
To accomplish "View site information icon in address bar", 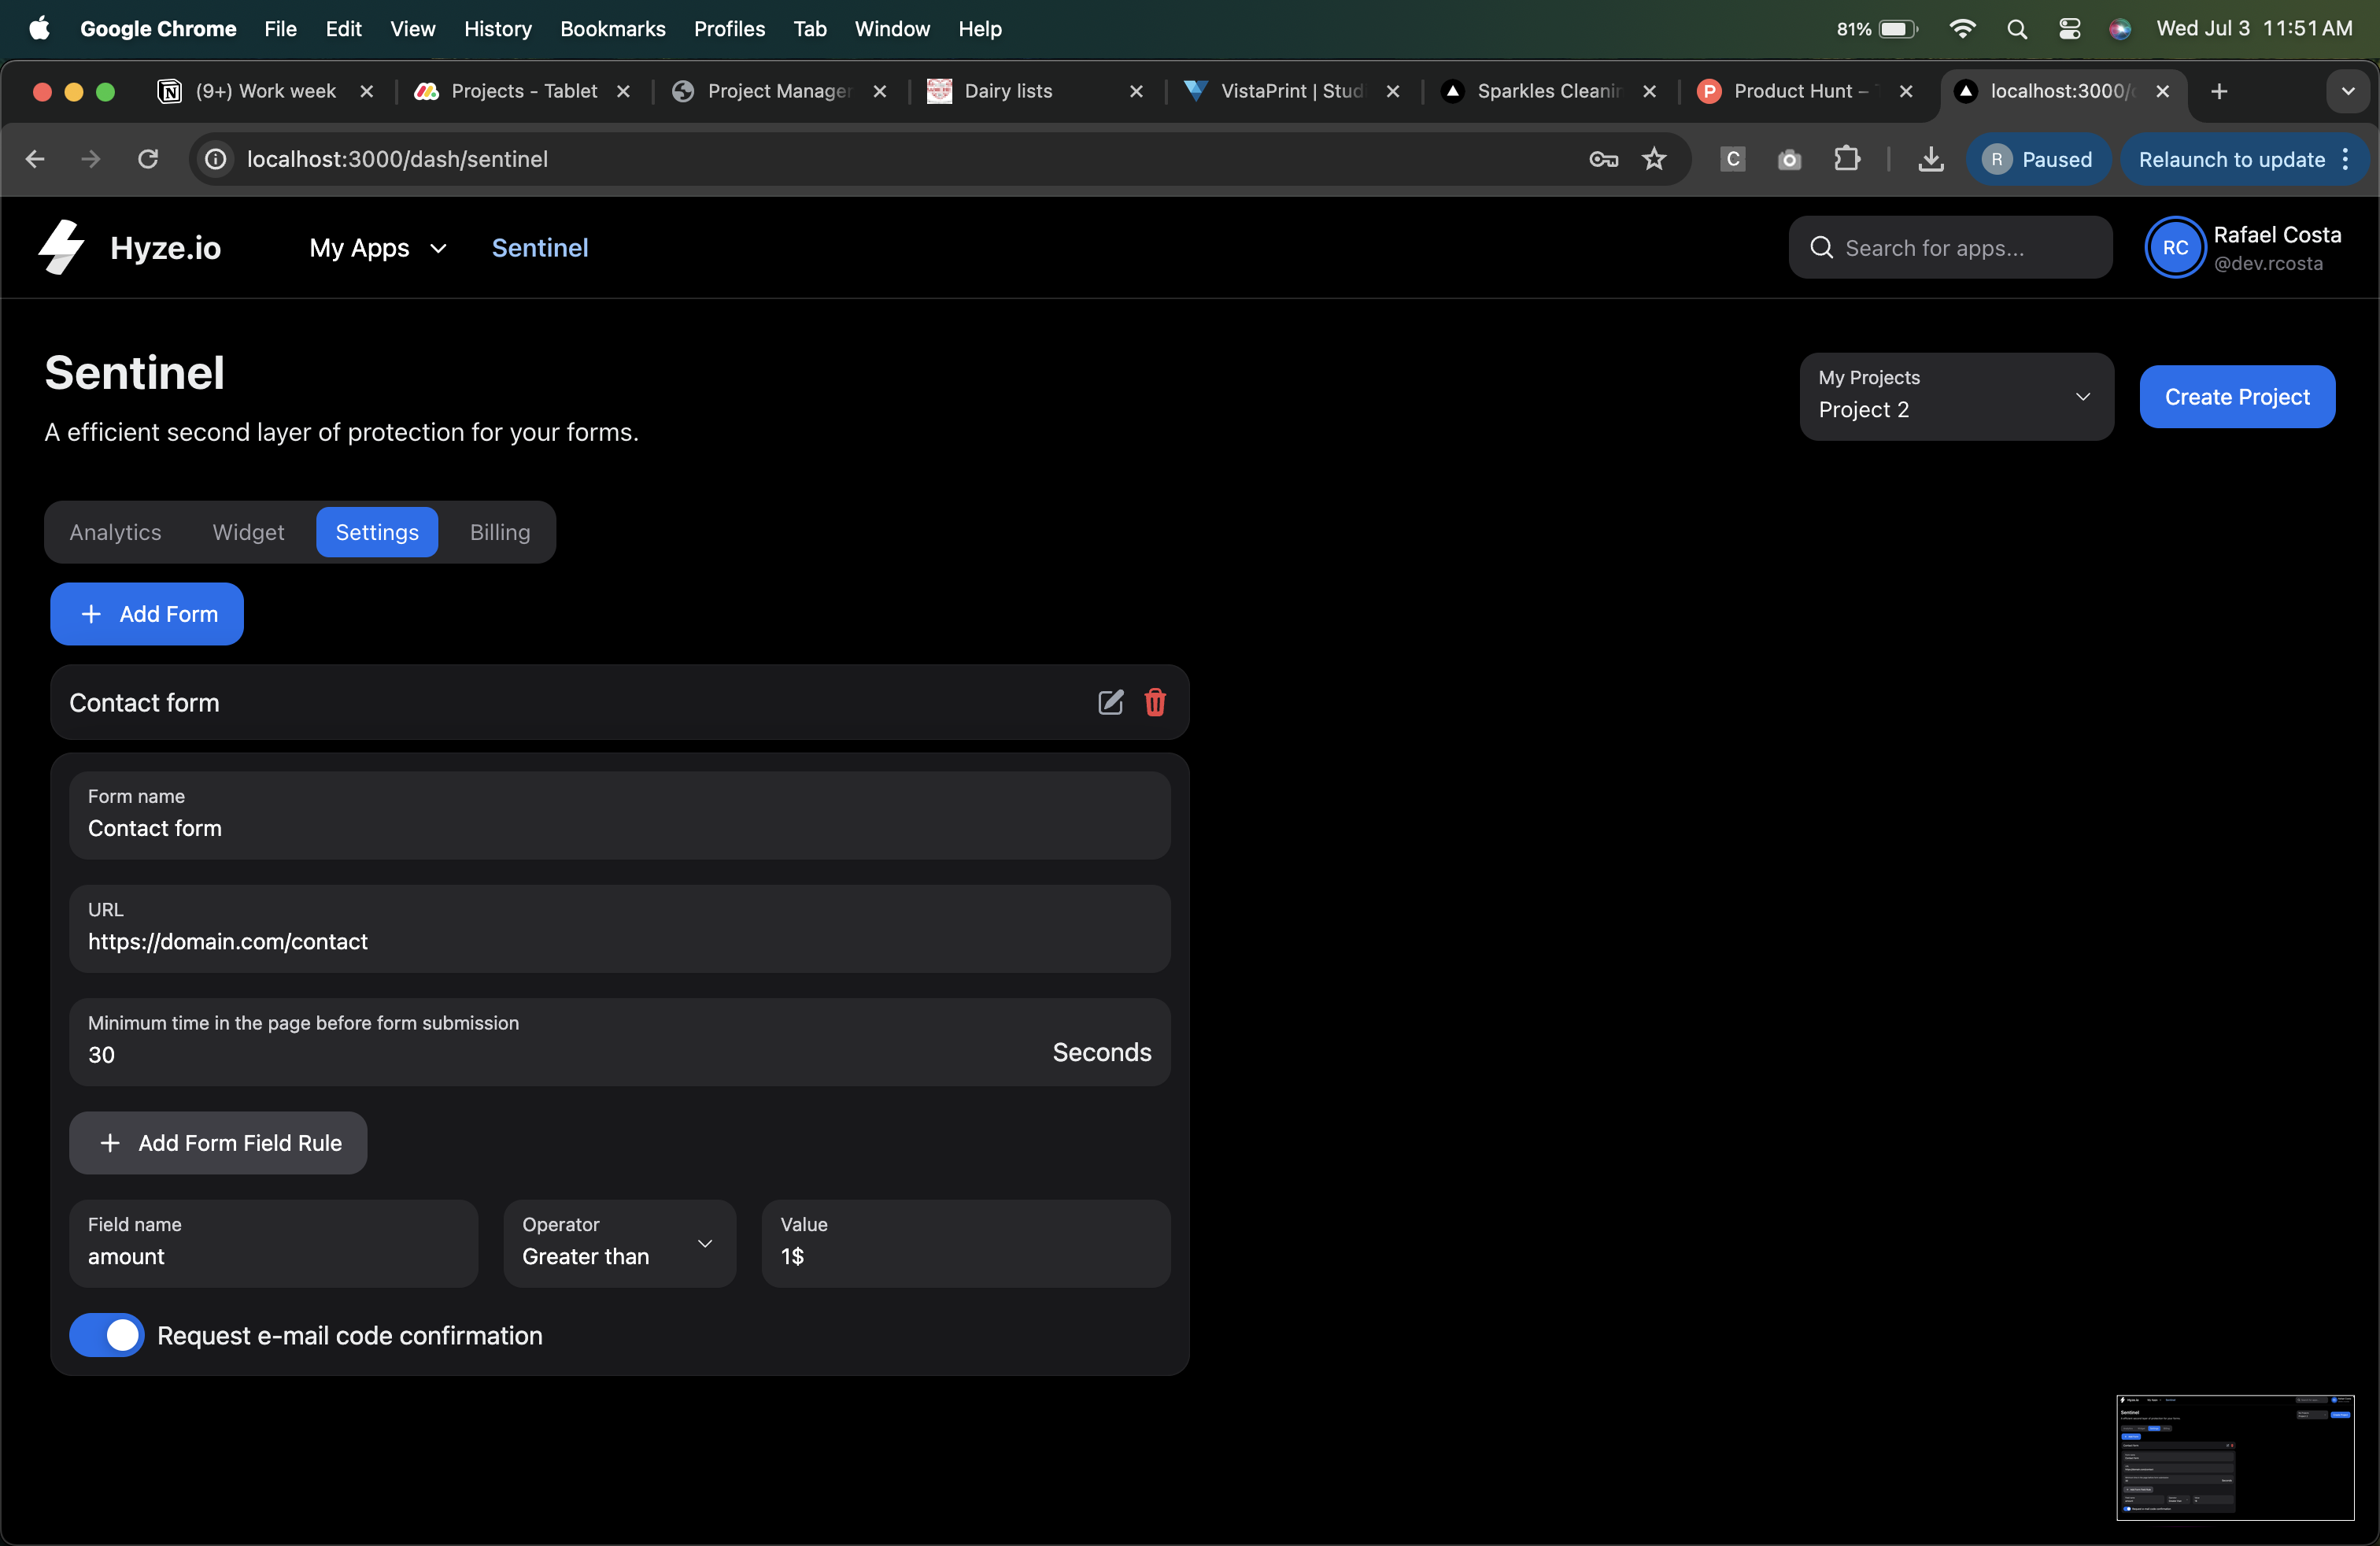I will tap(216, 159).
